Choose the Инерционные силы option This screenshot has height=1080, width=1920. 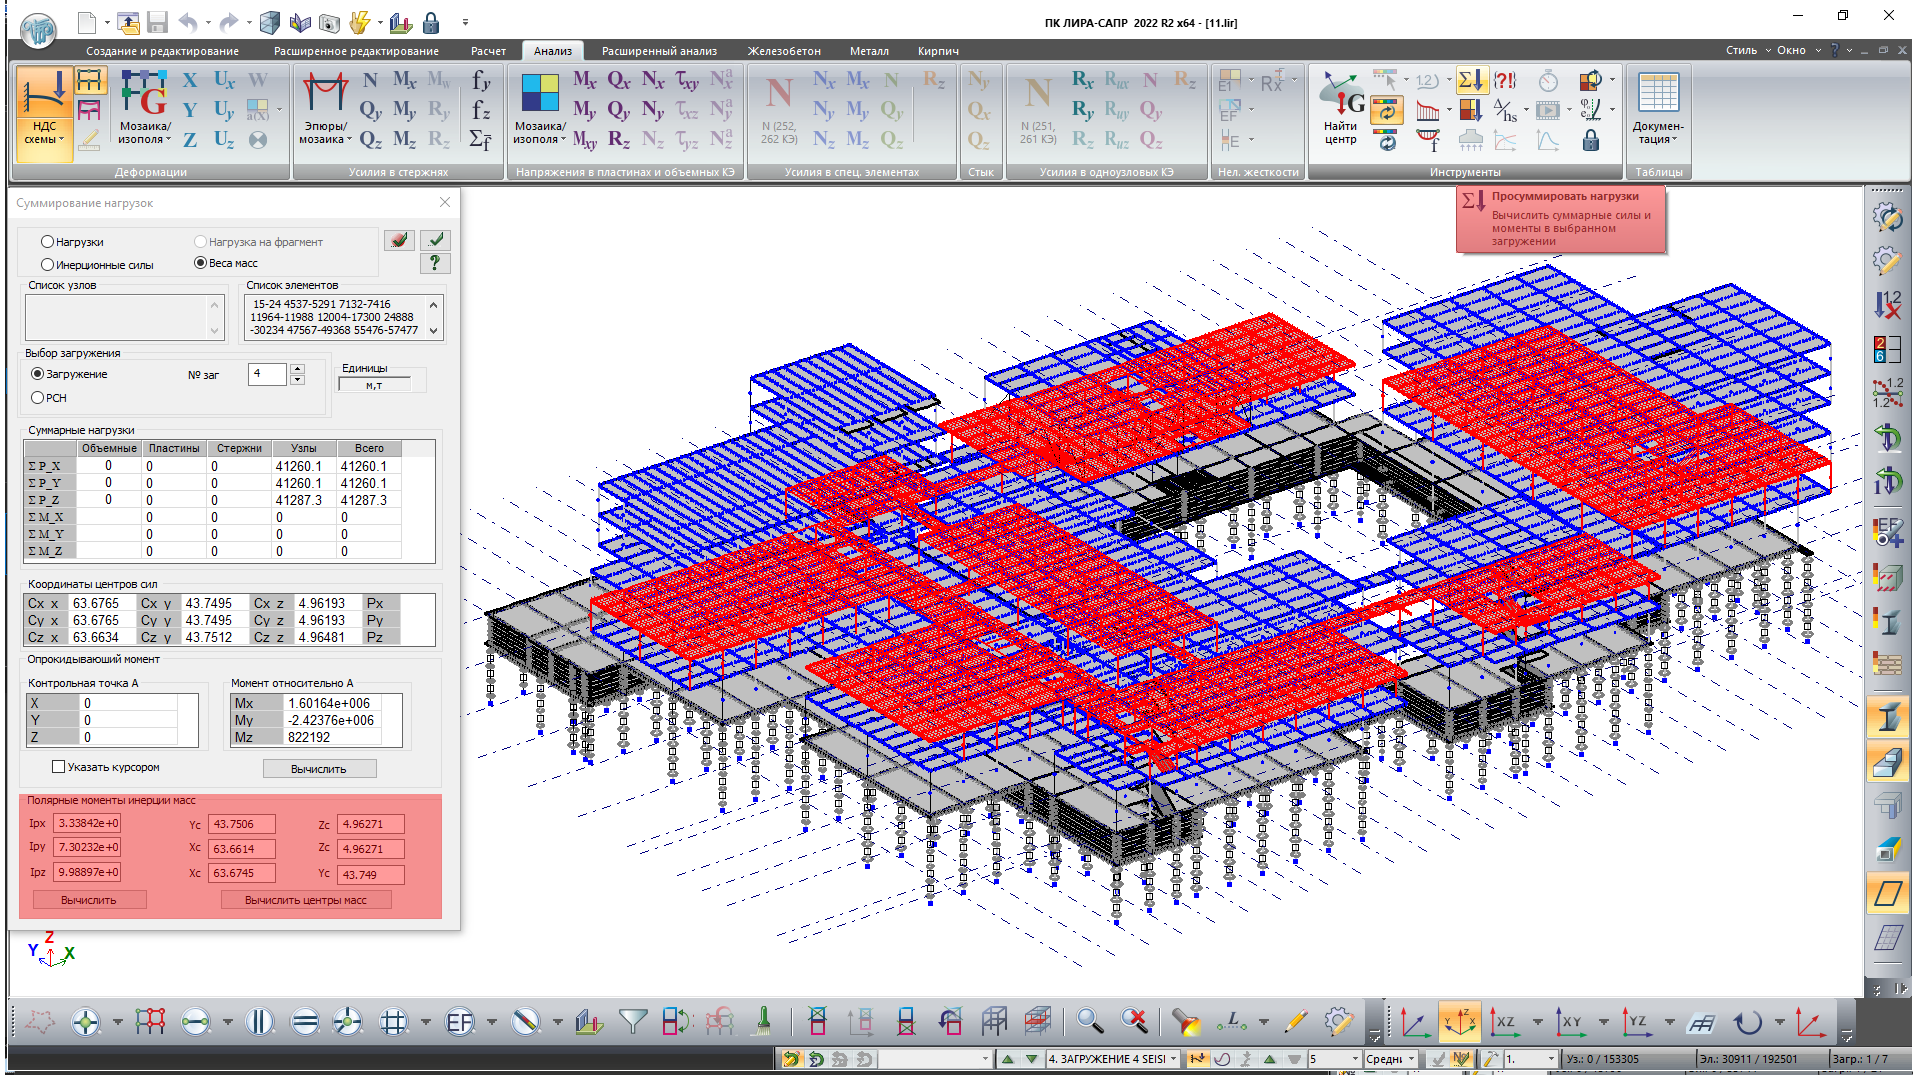47,265
